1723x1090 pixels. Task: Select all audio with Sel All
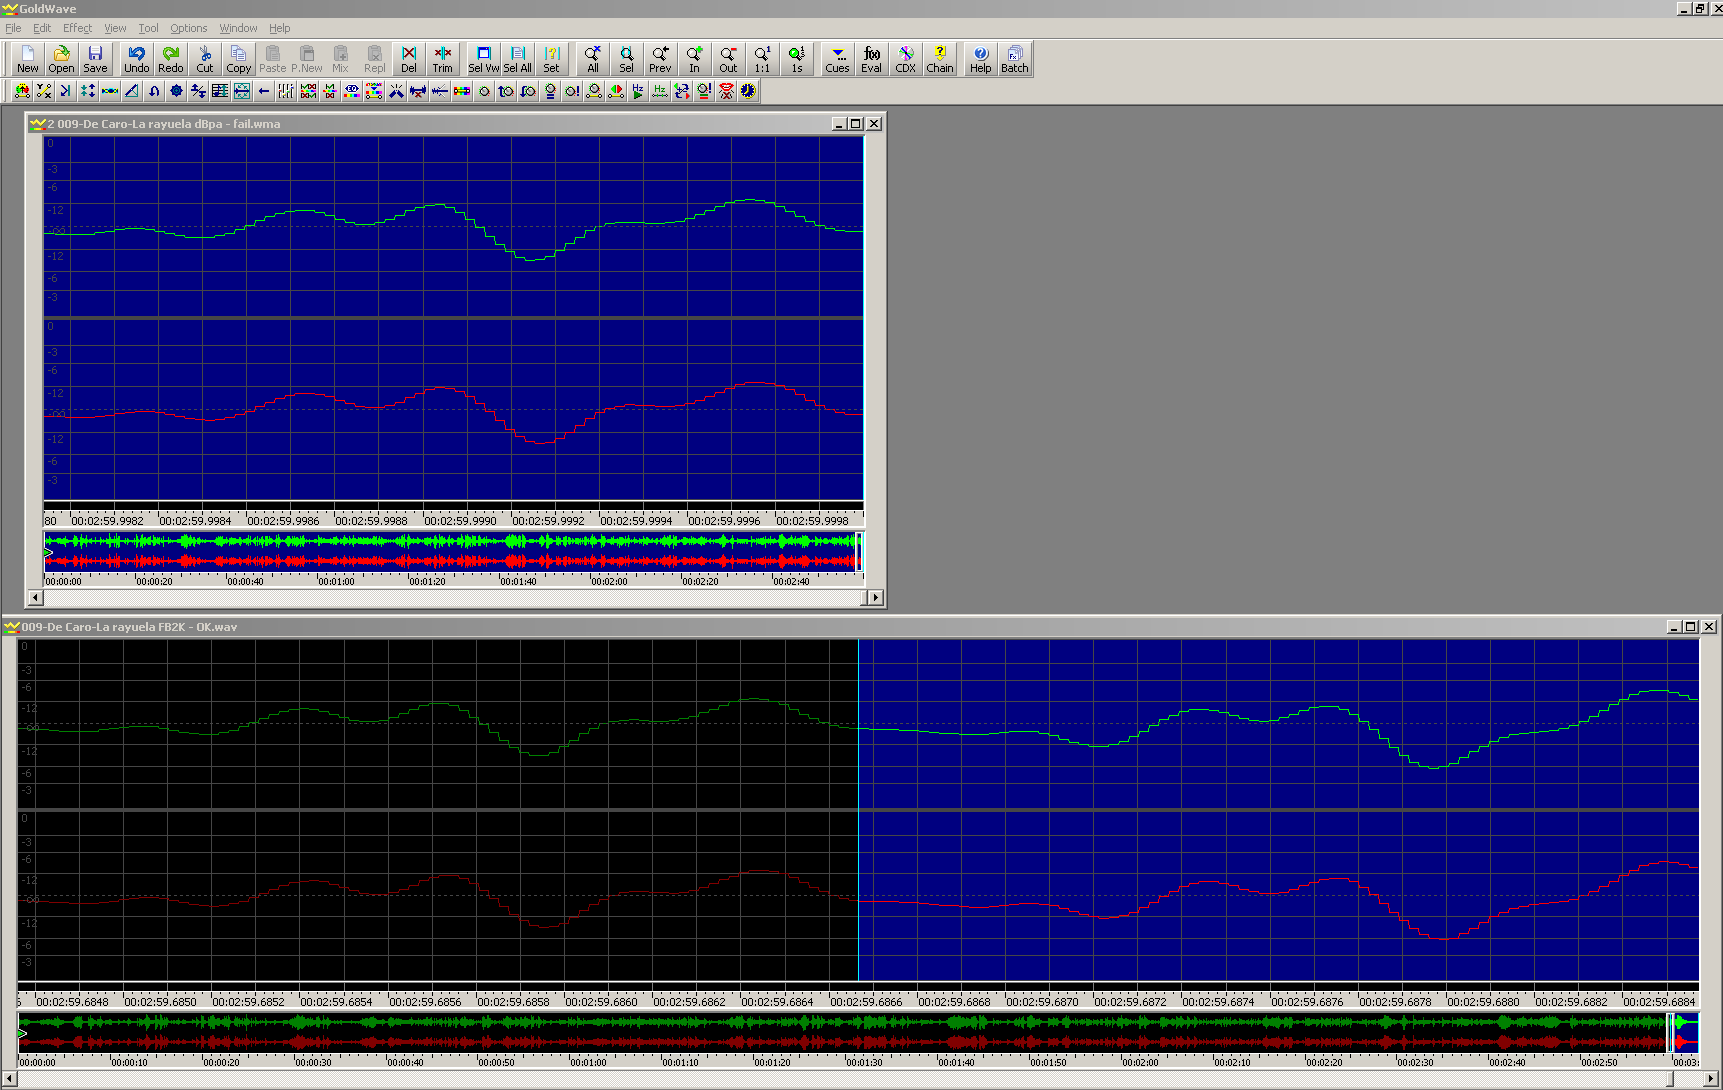click(517, 59)
